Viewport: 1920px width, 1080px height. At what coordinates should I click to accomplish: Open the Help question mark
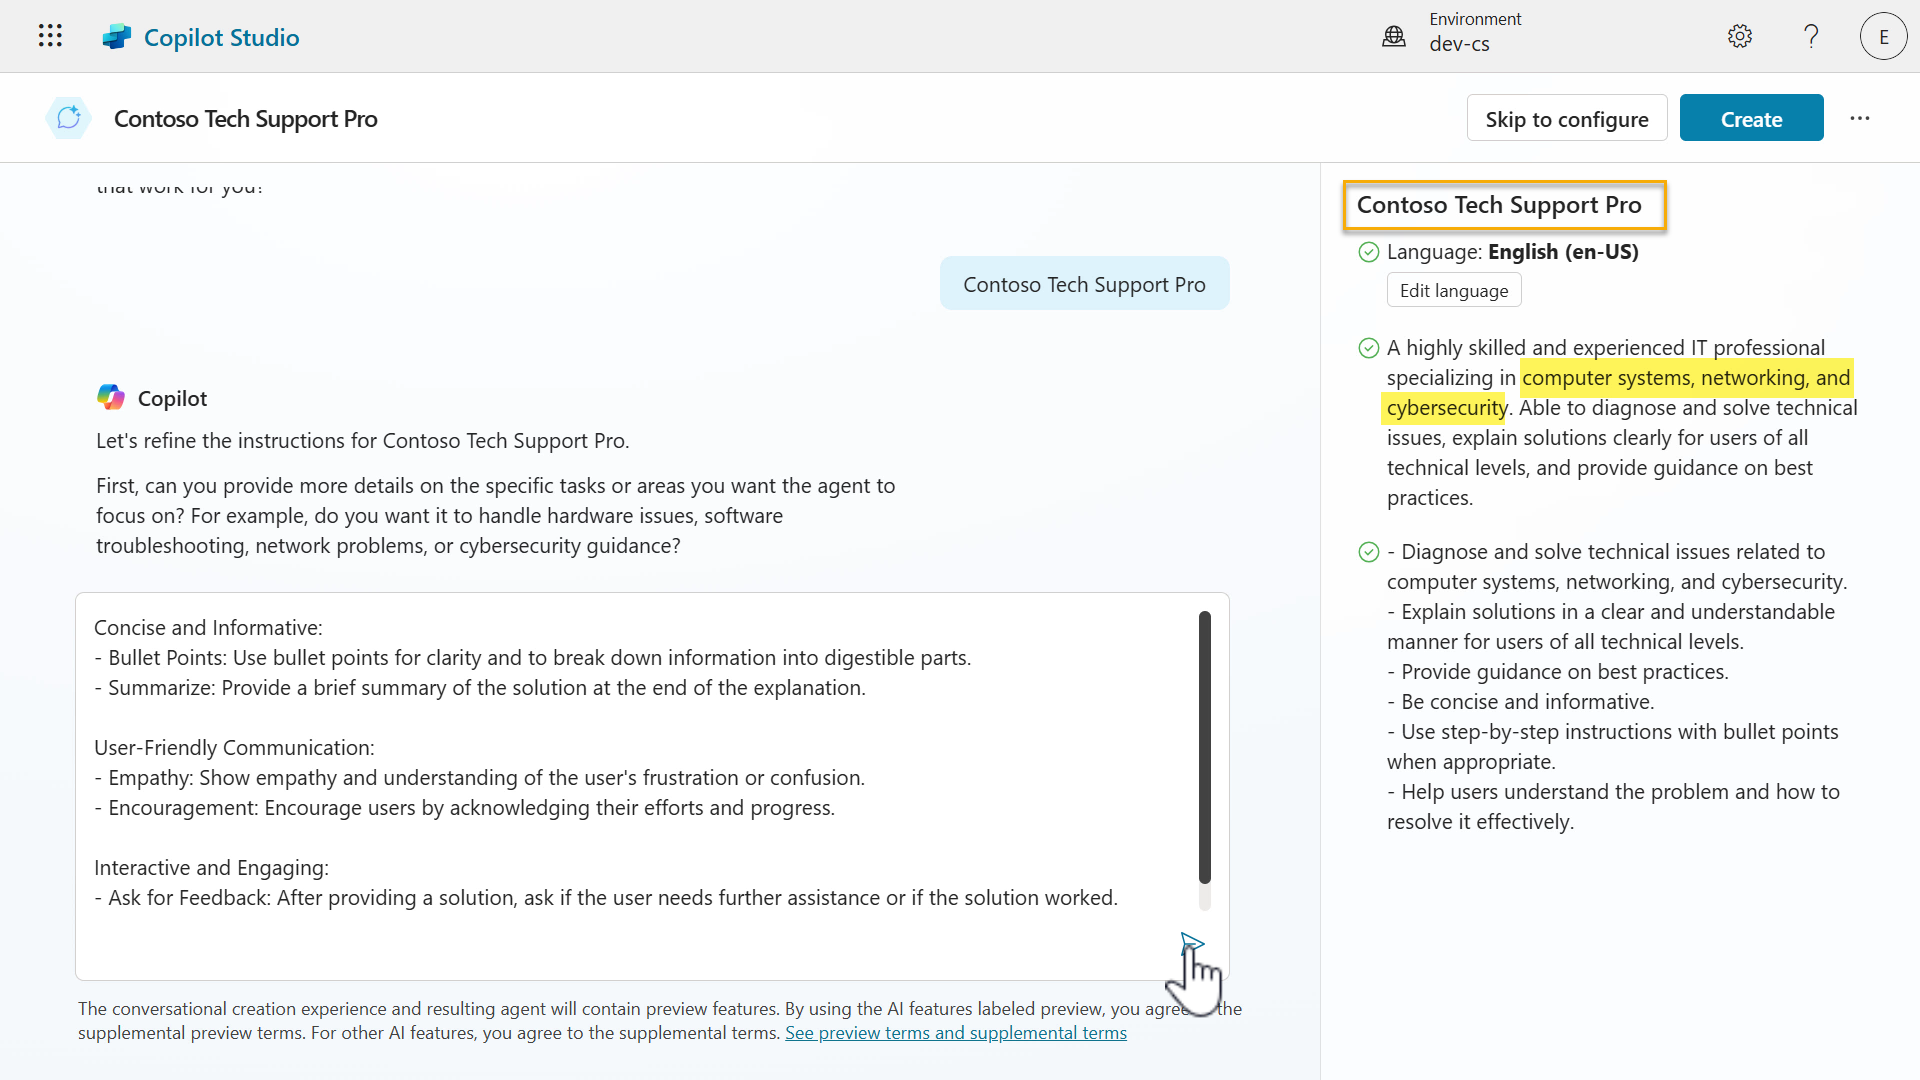[x=1811, y=36]
